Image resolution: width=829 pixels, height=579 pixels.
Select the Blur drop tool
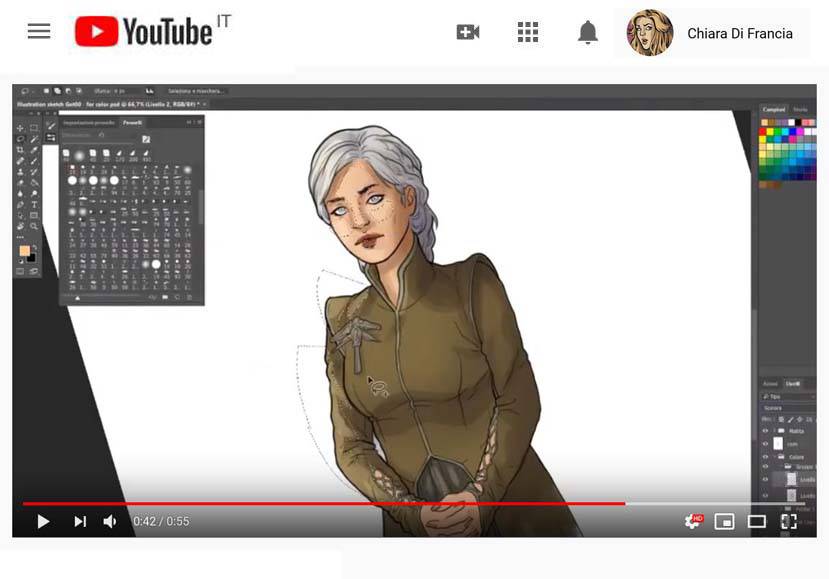[20, 194]
